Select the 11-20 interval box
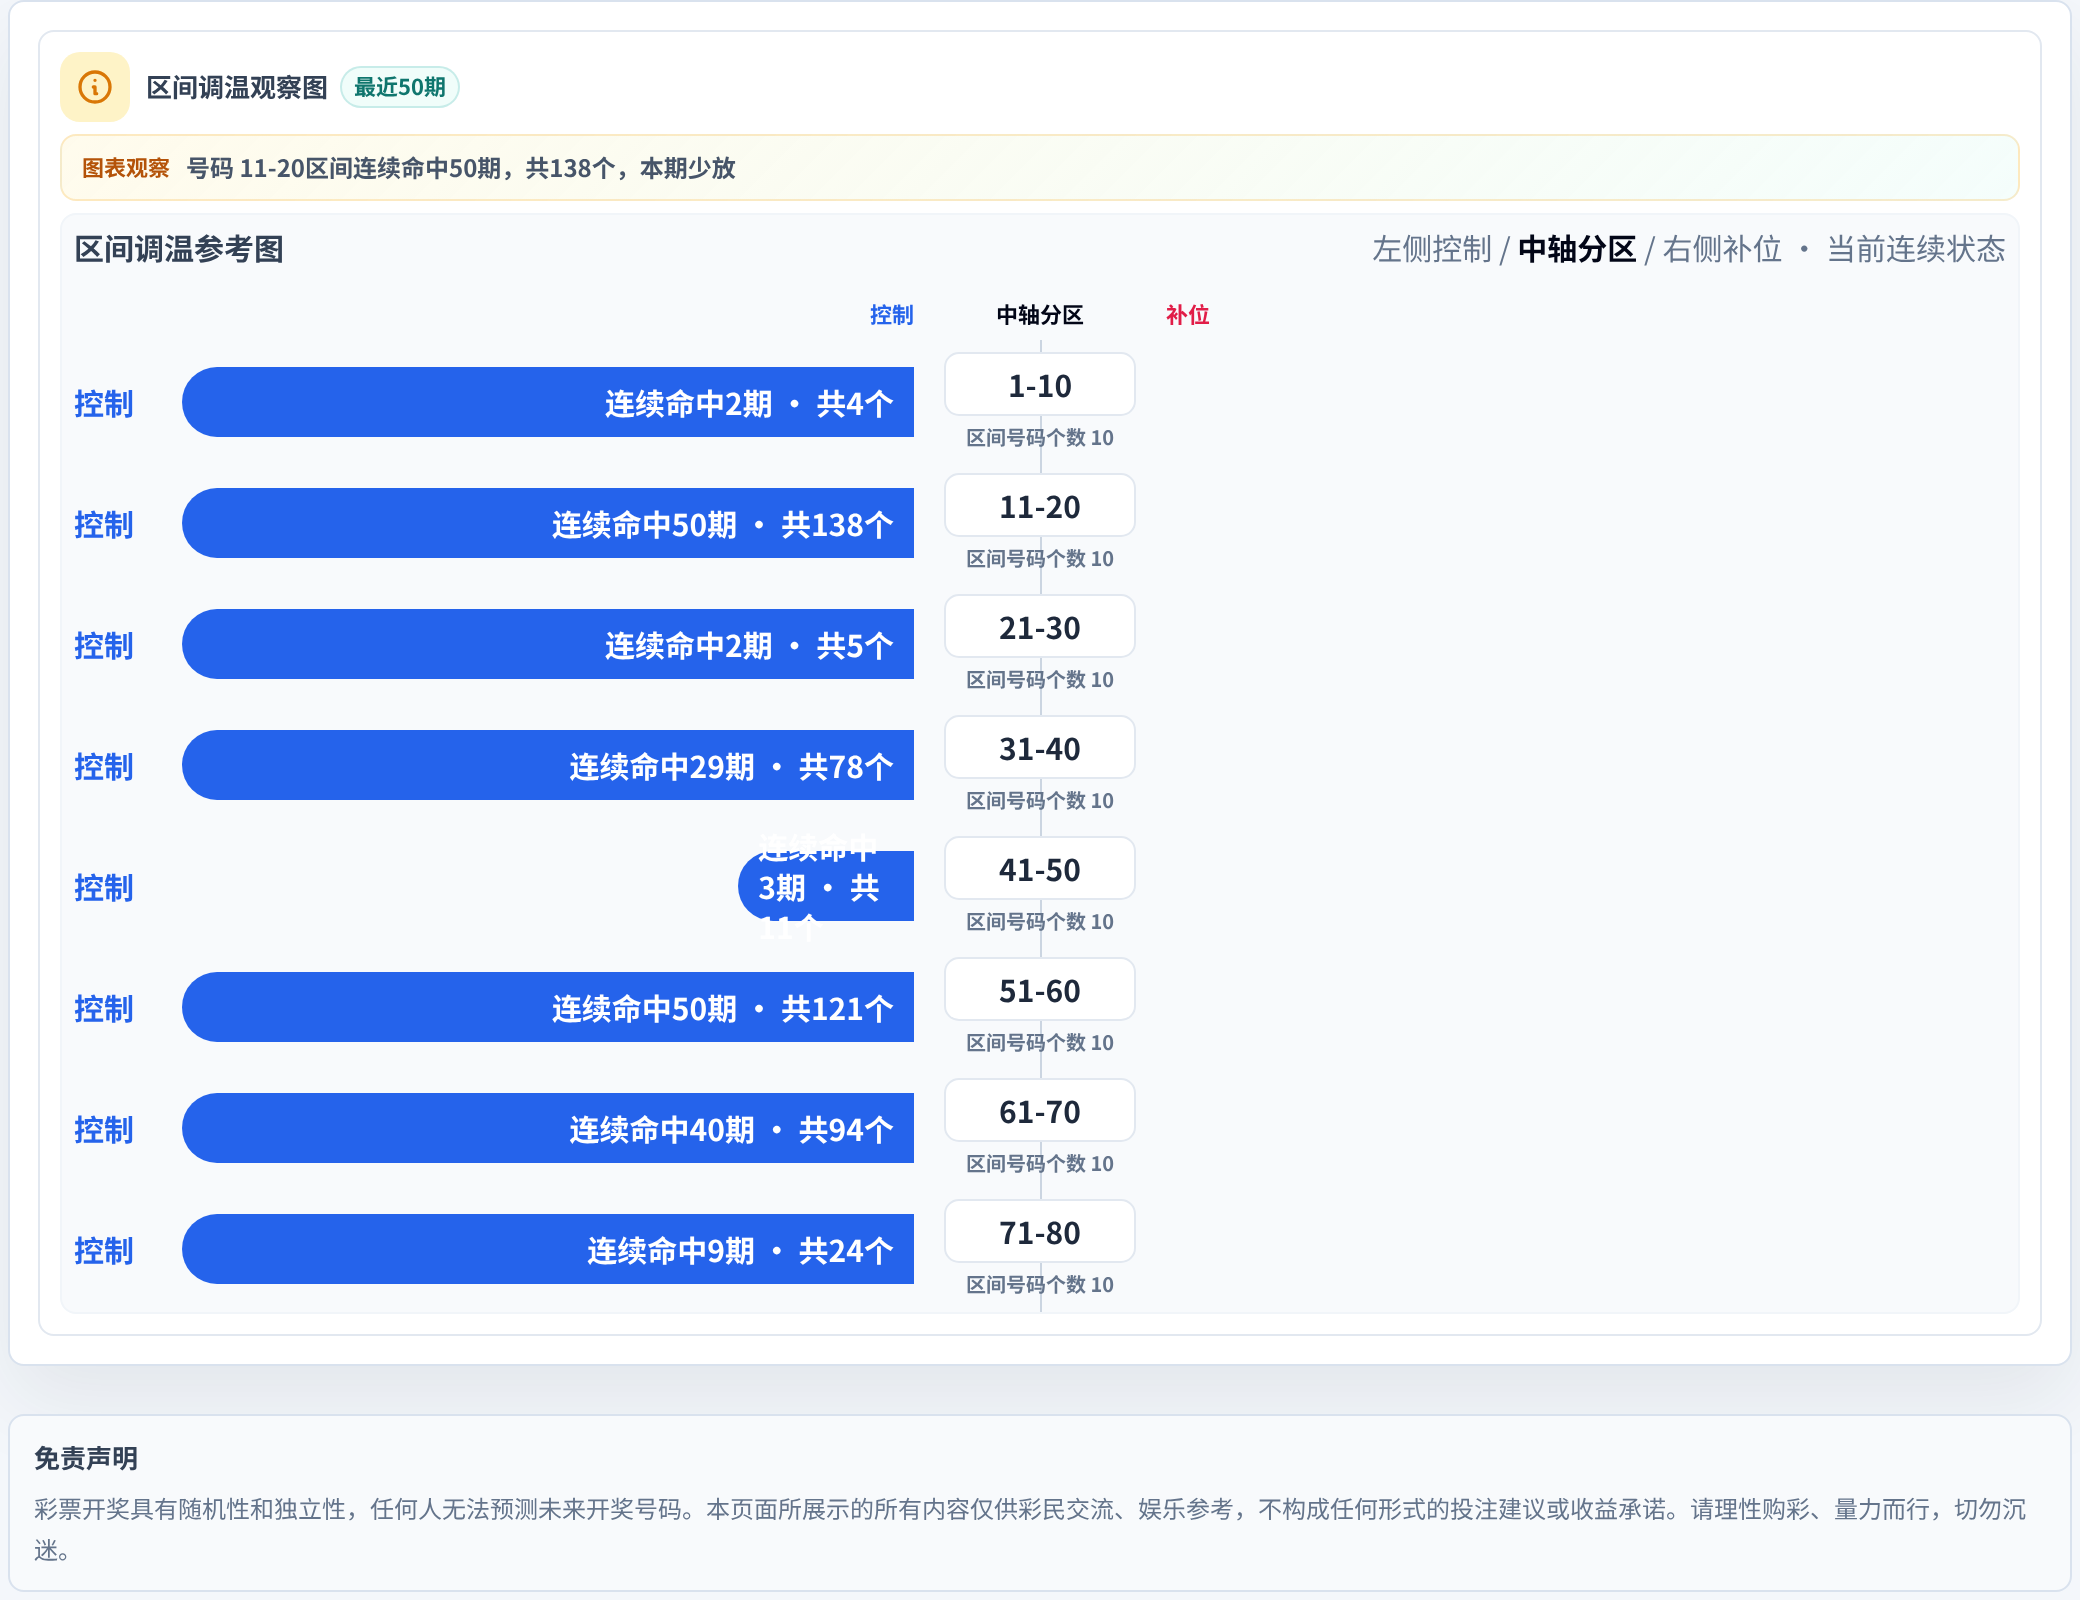 click(x=1040, y=506)
